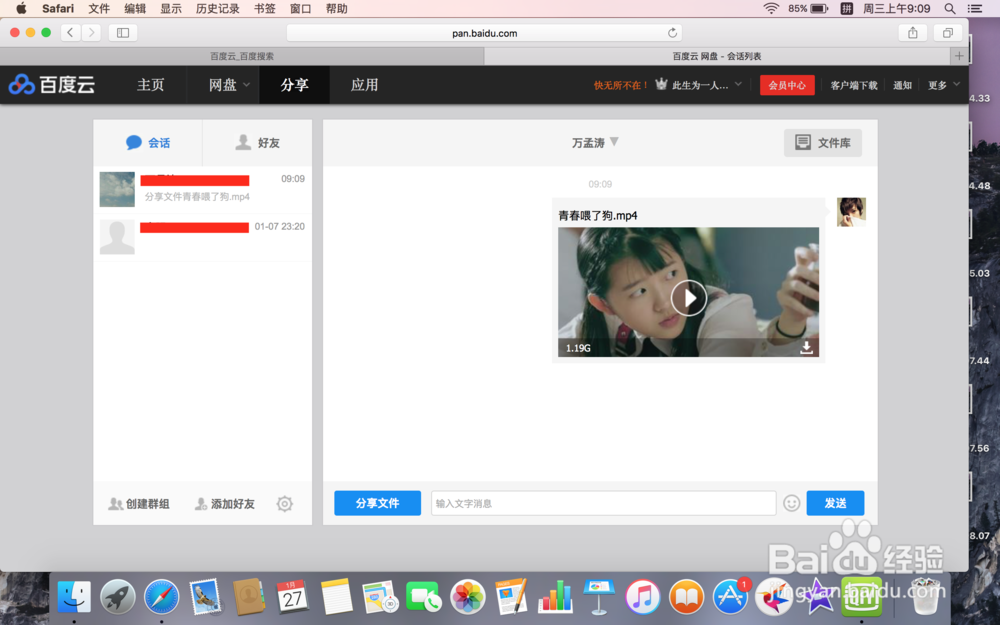Open the 主页 navigation tab
1000x625 pixels.
pos(151,85)
